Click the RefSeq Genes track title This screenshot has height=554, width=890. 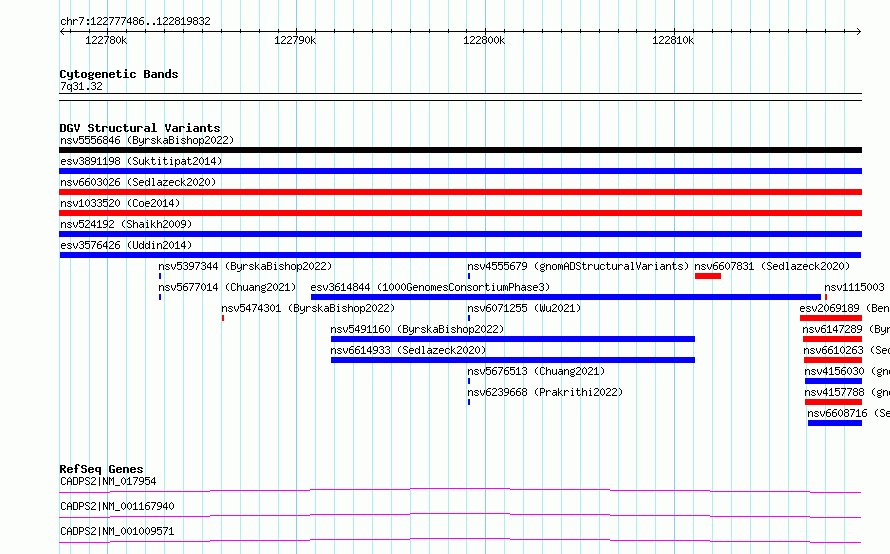pyautogui.click(x=102, y=469)
